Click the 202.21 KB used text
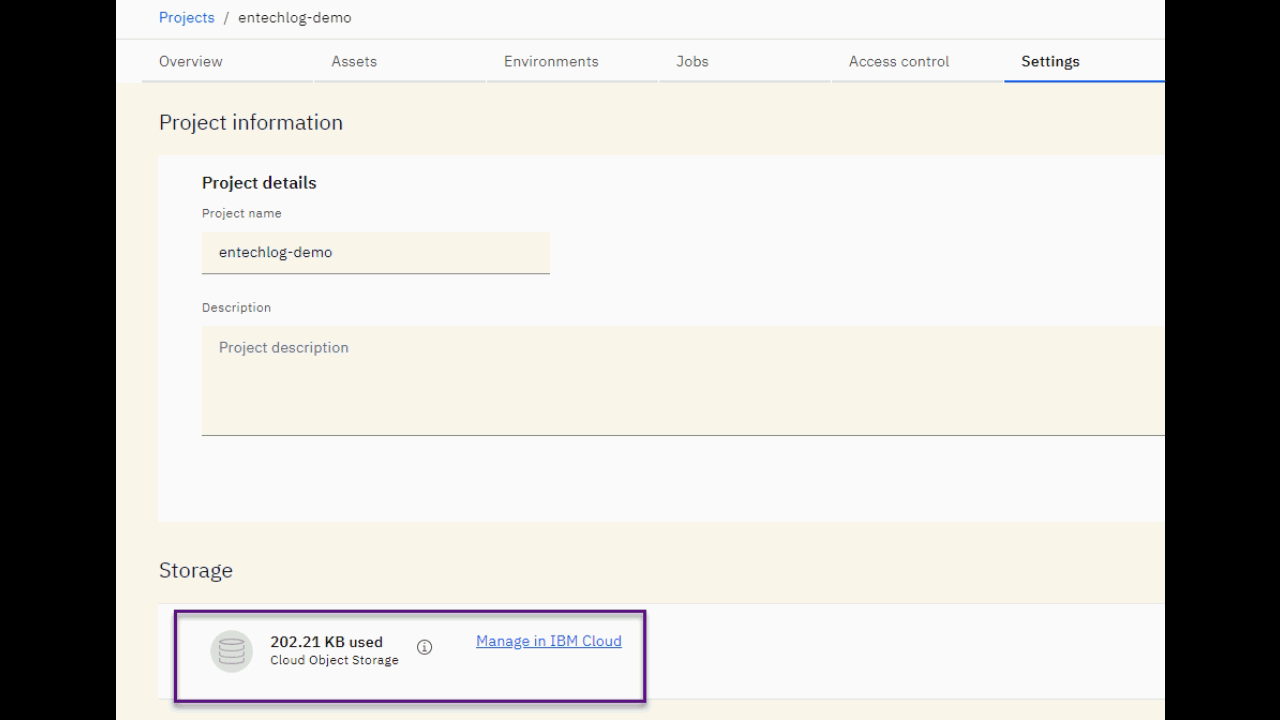The image size is (1280, 720). pyautogui.click(x=326, y=642)
